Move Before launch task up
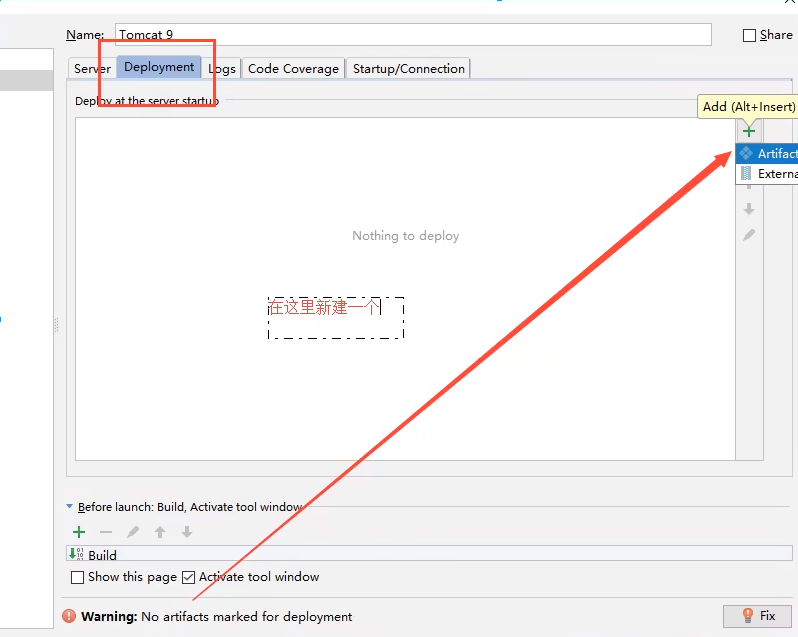This screenshot has height=637, width=798. 159,532
